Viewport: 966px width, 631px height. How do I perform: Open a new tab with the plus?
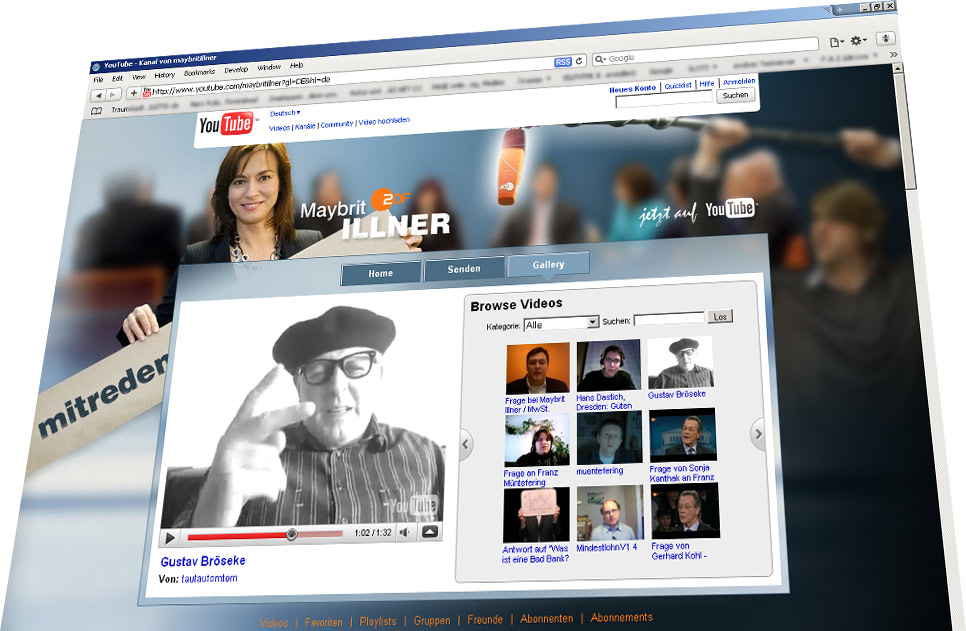click(x=840, y=10)
